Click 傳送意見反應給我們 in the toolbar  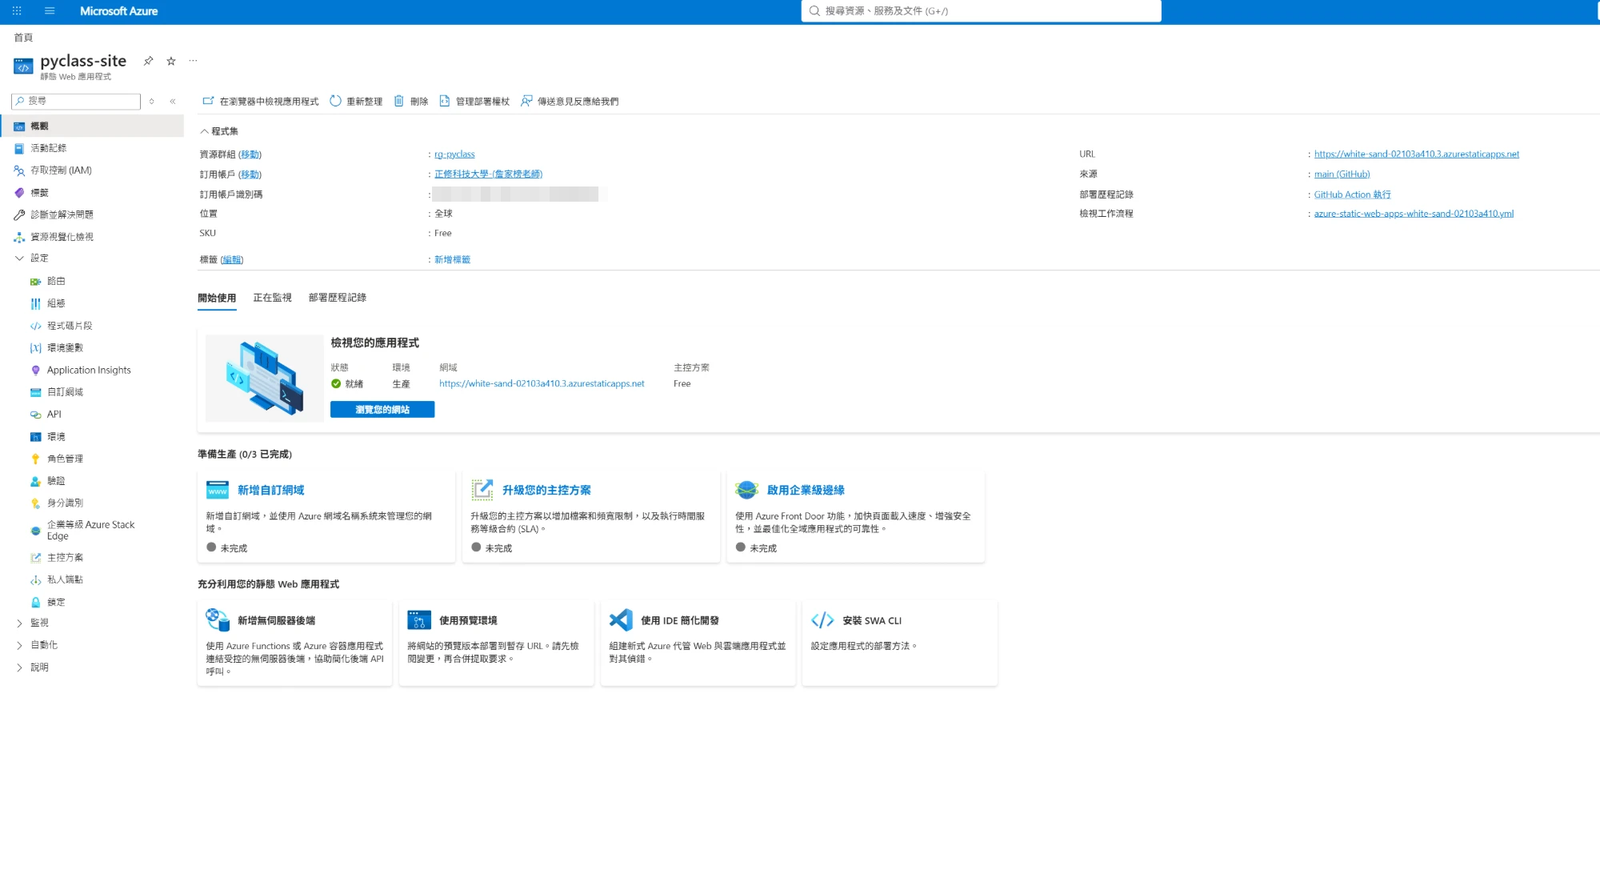[x=570, y=101]
